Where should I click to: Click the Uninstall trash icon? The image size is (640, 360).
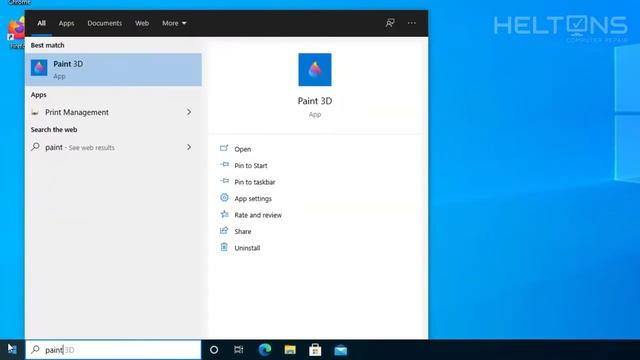pyautogui.click(x=224, y=247)
